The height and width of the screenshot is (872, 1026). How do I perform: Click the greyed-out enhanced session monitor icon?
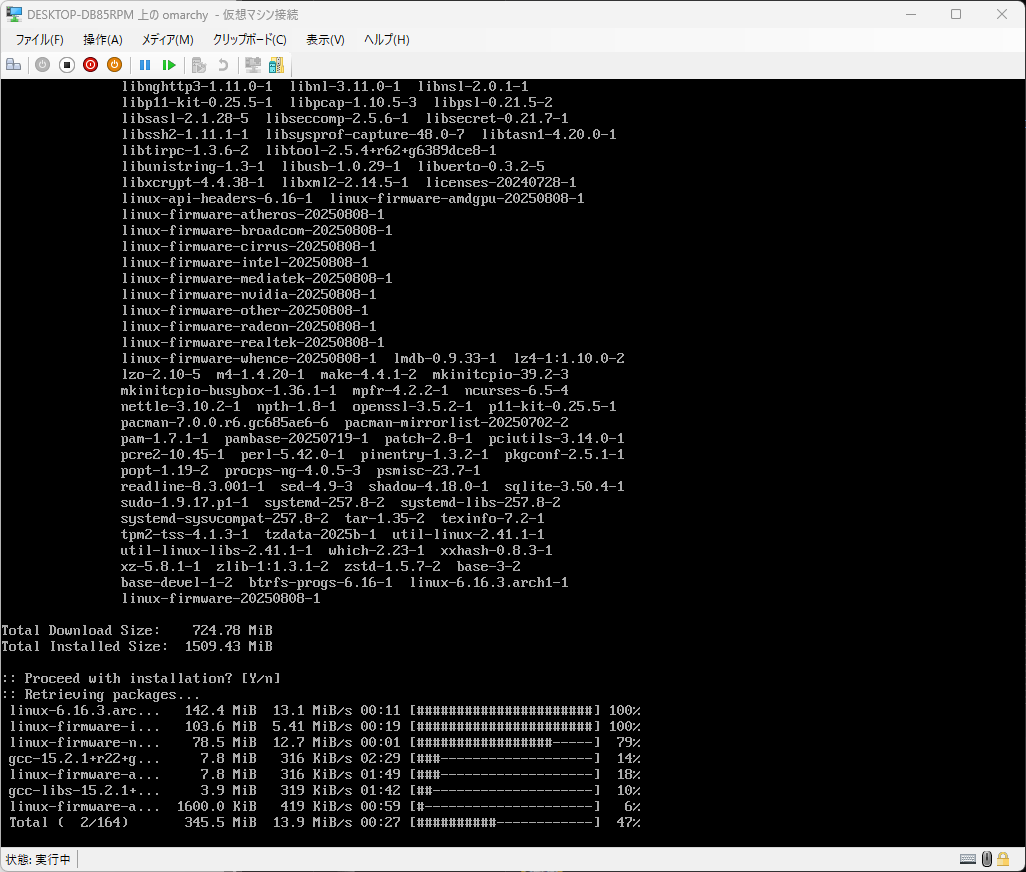(253, 65)
